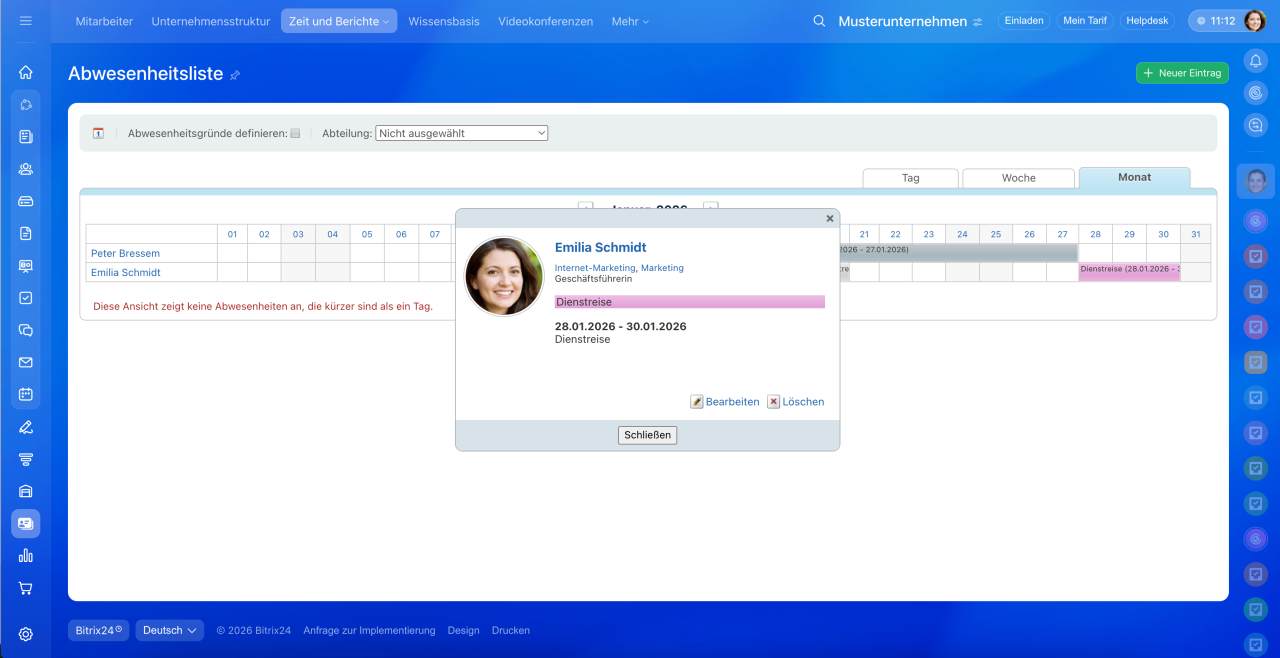Expand the Mehr menu in top navigation
This screenshot has width=1280, height=658.
pyautogui.click(x=630, y=21)
